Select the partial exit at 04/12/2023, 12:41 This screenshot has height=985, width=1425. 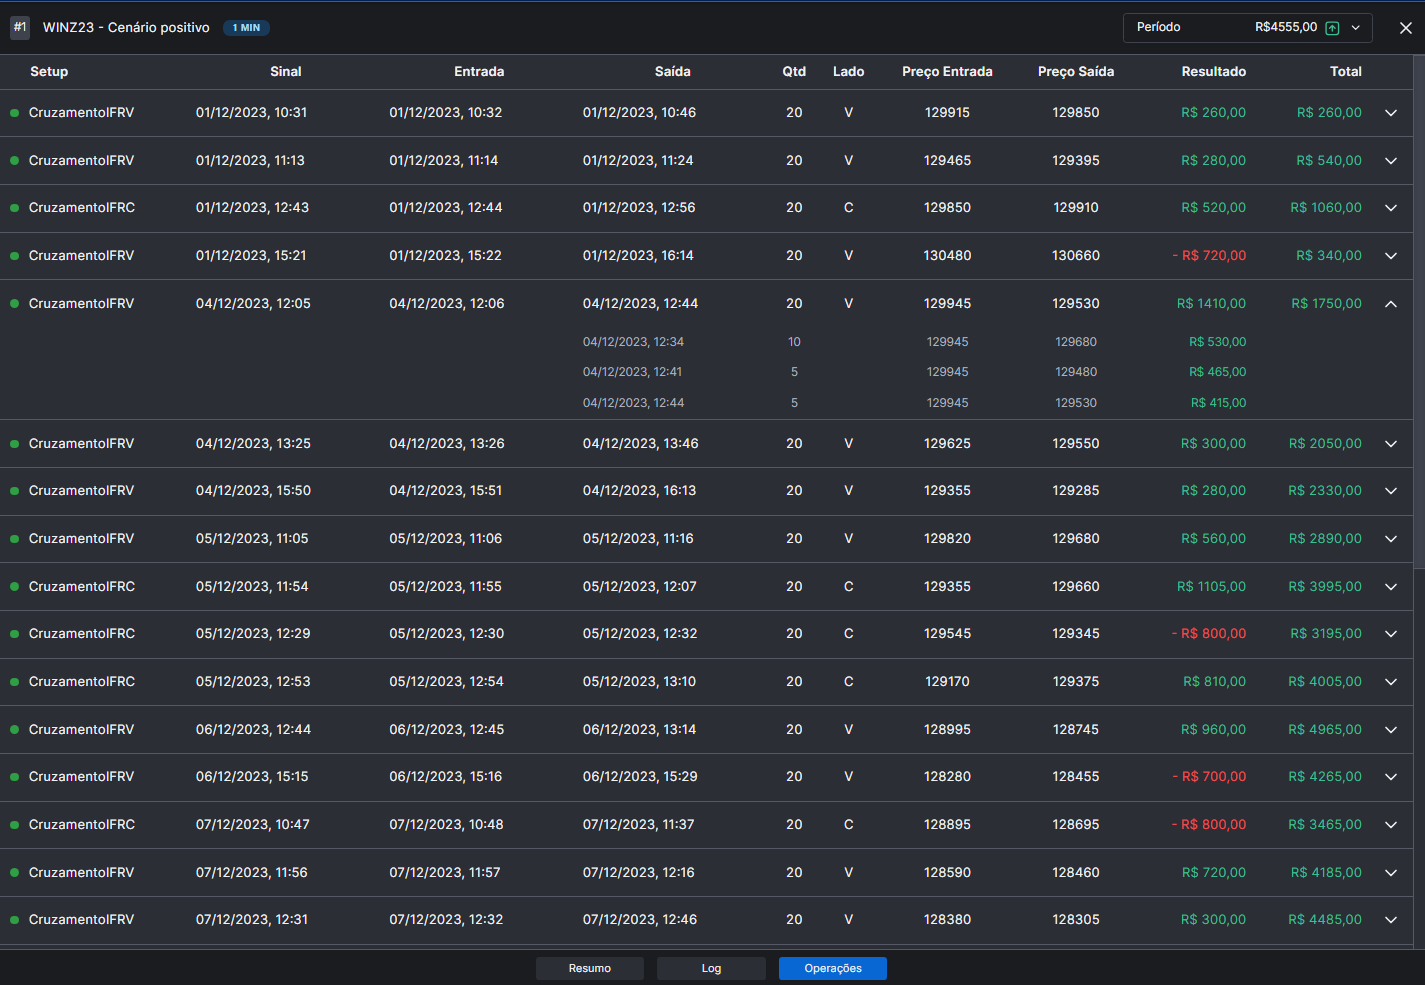[x=632, y=372]
